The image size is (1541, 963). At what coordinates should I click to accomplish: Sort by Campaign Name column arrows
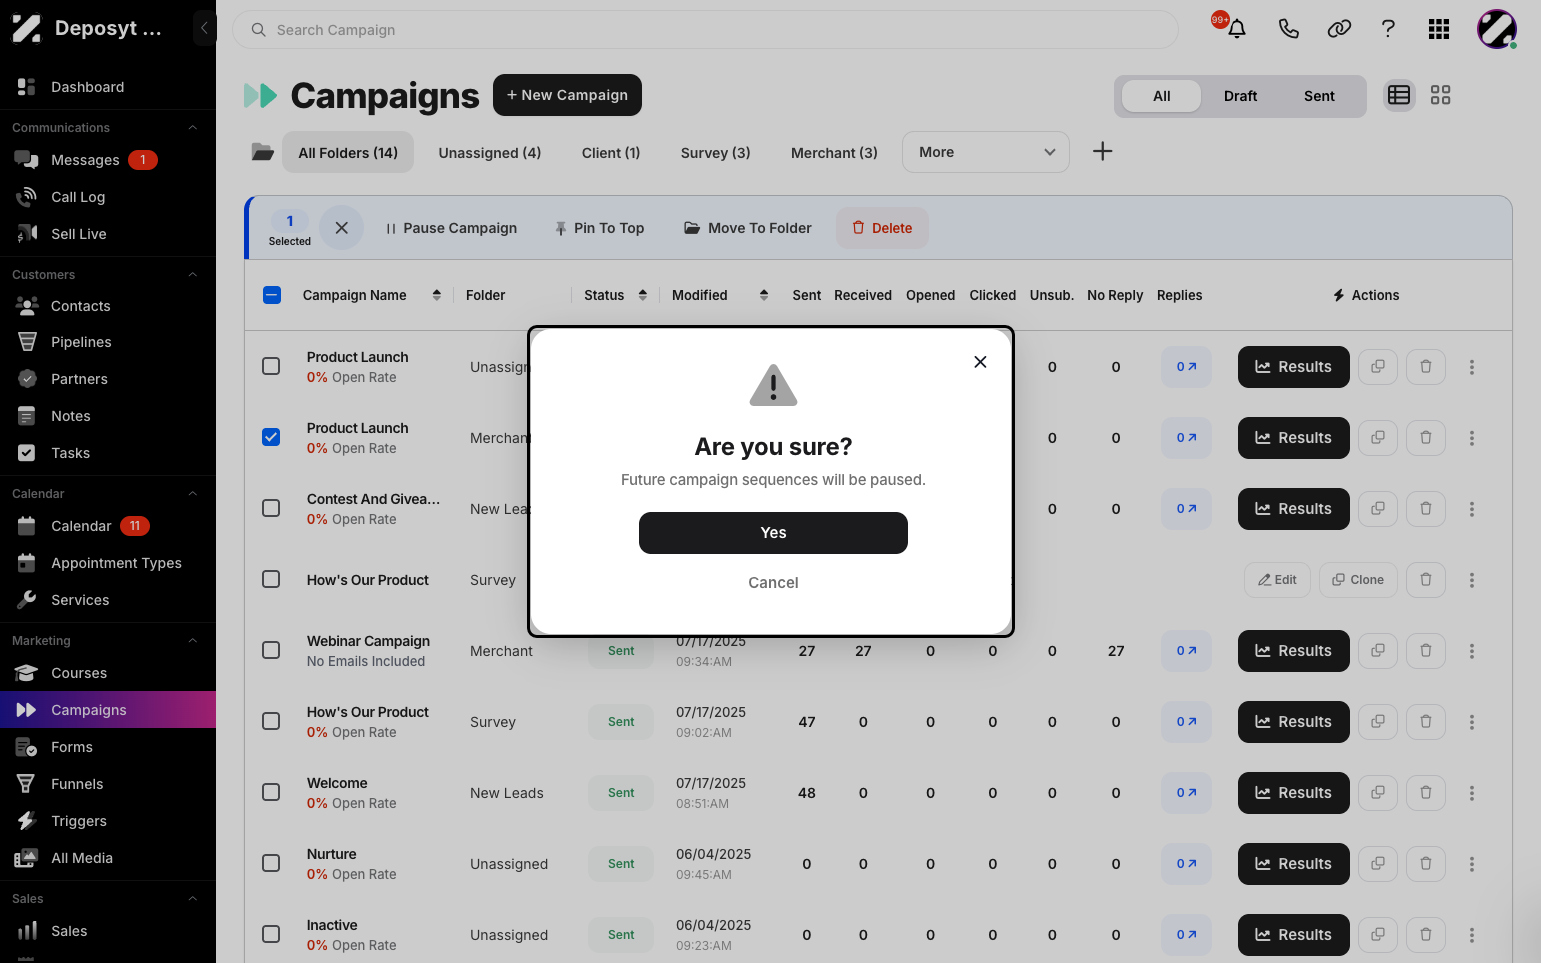[x=436, y=295]
